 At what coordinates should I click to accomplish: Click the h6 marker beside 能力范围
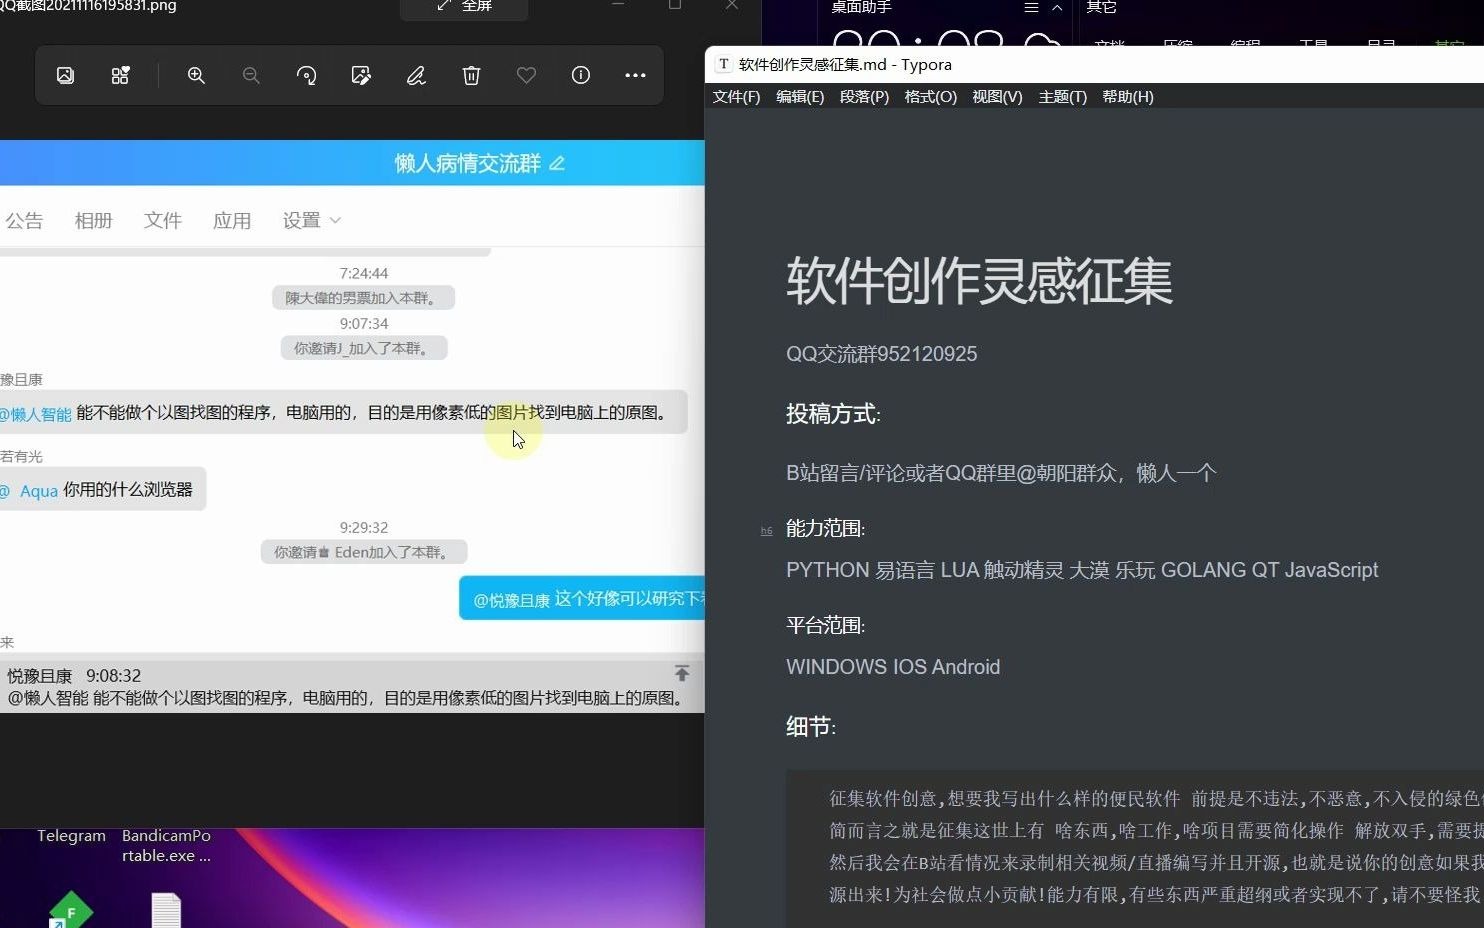pyautogui.click(x=766, y=531)
